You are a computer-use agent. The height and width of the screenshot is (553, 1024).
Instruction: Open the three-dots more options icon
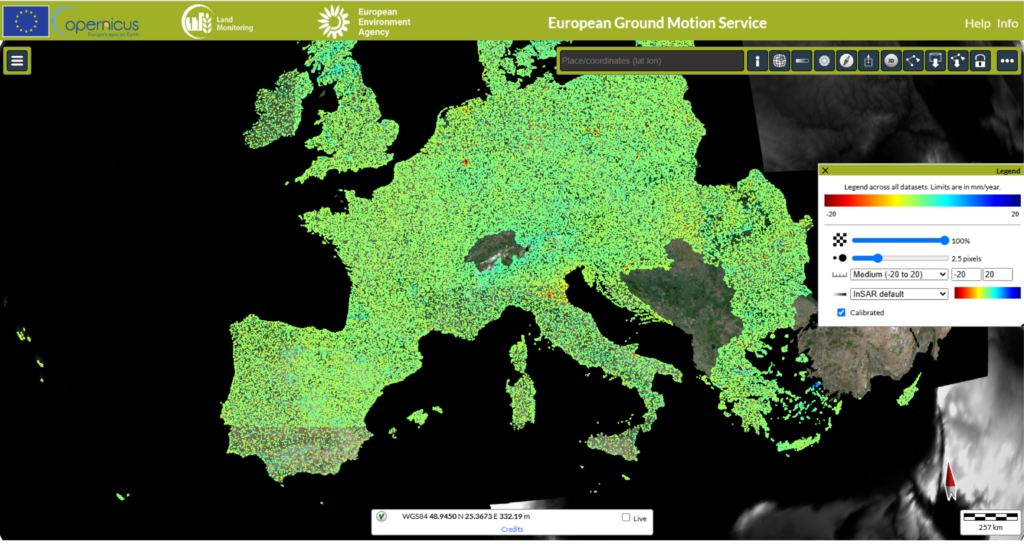[1007, 61]
